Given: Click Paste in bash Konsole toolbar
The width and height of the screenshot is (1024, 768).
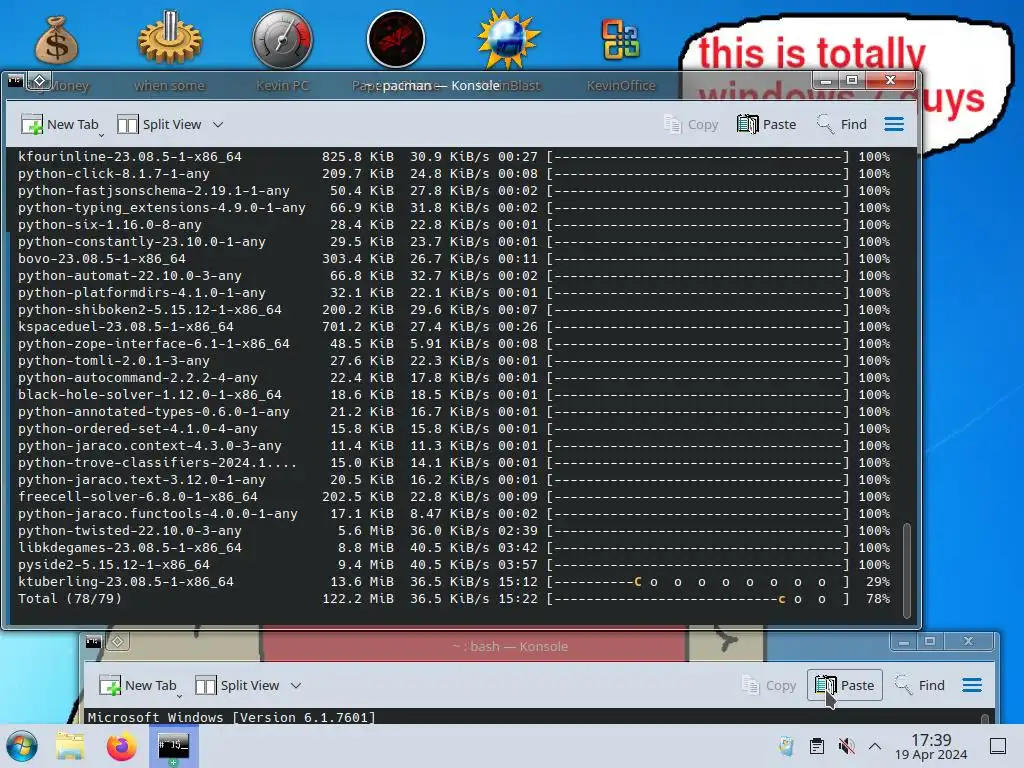Looking at the screenshot, I should pos(844,685).
